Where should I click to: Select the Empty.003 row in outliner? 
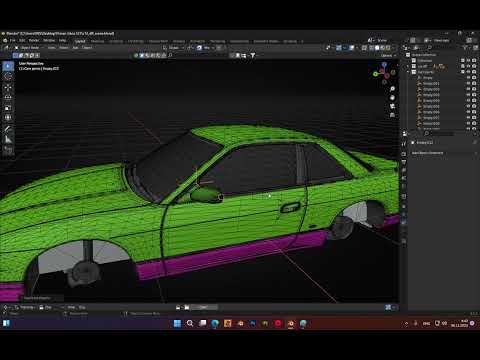(431, 95)
